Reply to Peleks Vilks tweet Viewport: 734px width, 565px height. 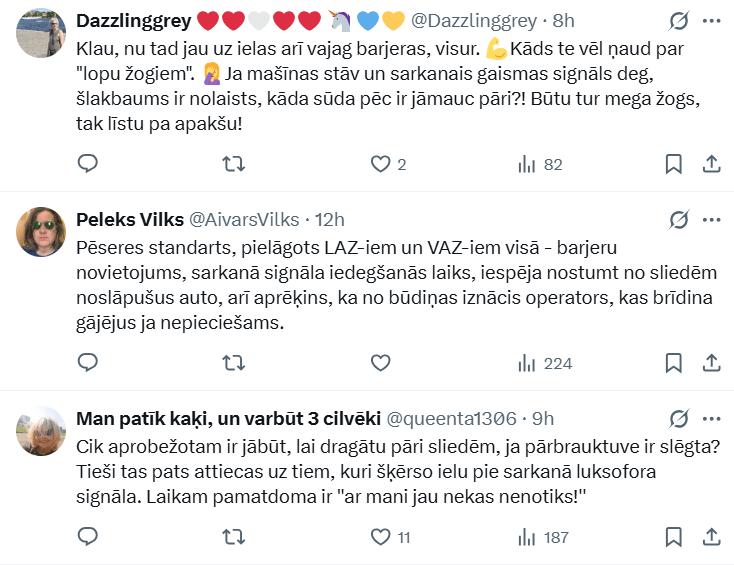[87, 362]
